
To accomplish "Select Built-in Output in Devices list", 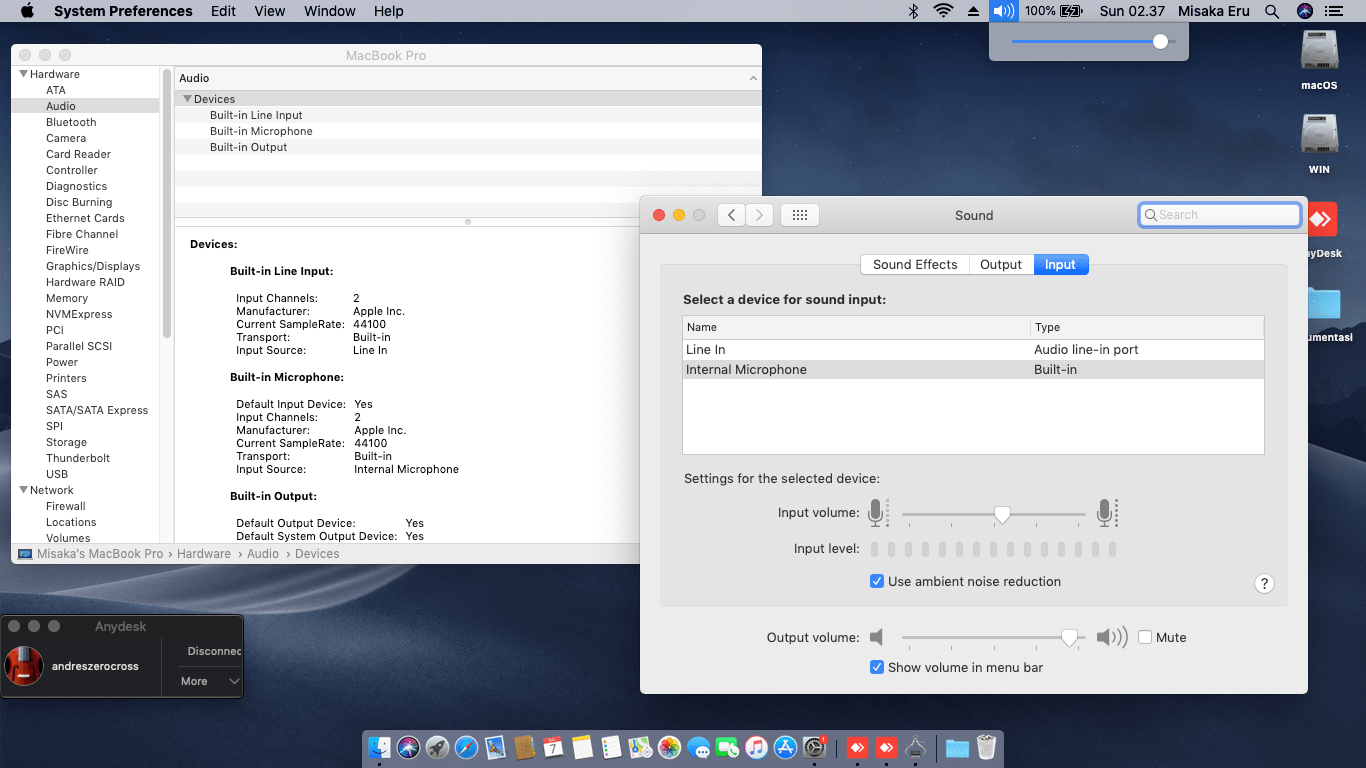I will 248,147.
